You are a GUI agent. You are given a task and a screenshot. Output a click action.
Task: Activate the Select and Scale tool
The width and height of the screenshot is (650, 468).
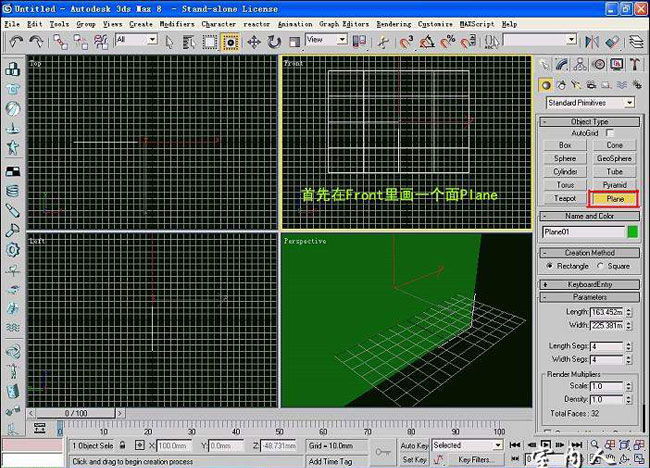click(294, 42)
